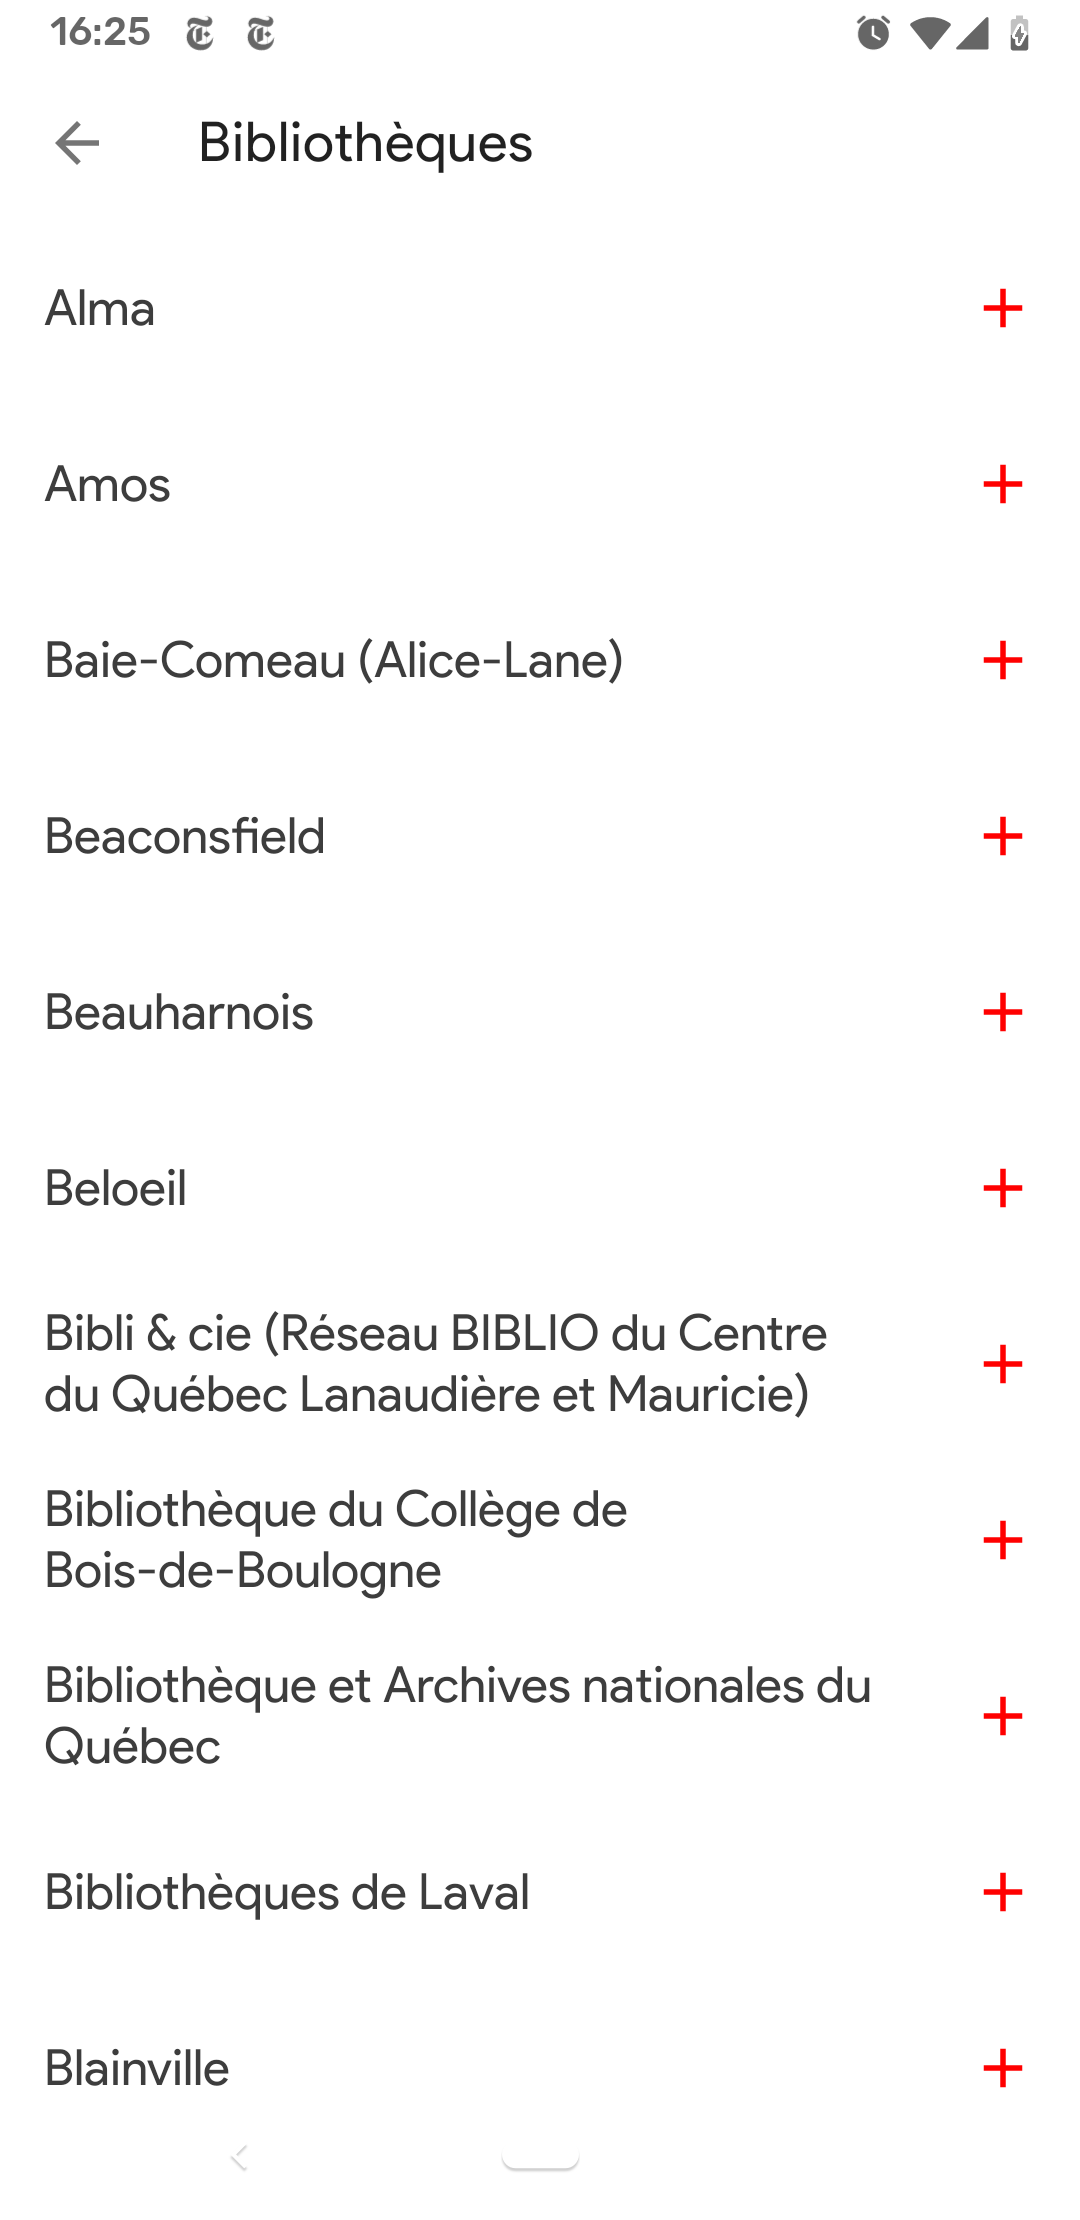Add Amos library using red plus
Image resolution: width=1080 pixels, height=2220 pixels.
1002,484
